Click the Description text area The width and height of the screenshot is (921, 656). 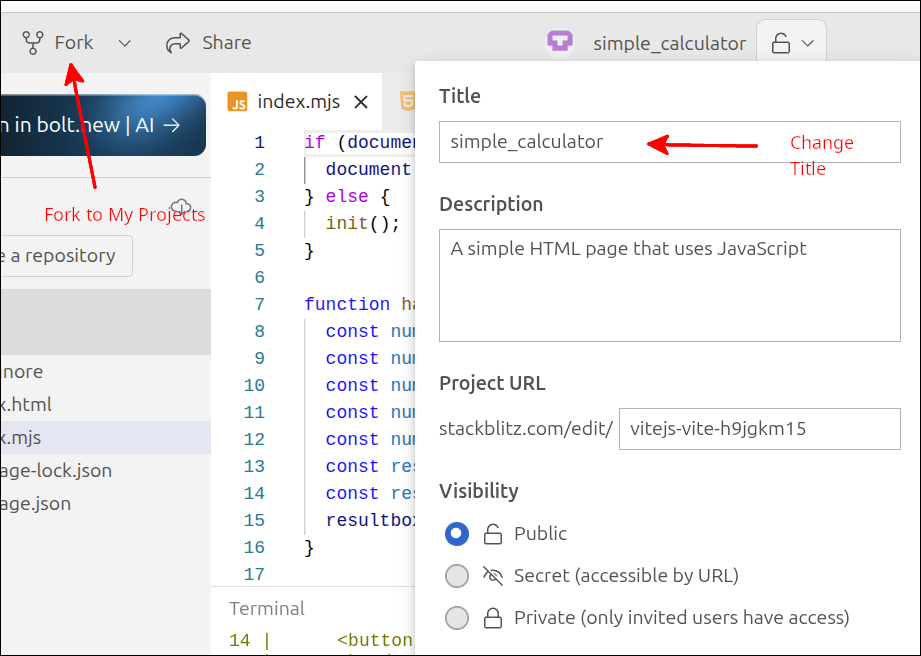669,285
